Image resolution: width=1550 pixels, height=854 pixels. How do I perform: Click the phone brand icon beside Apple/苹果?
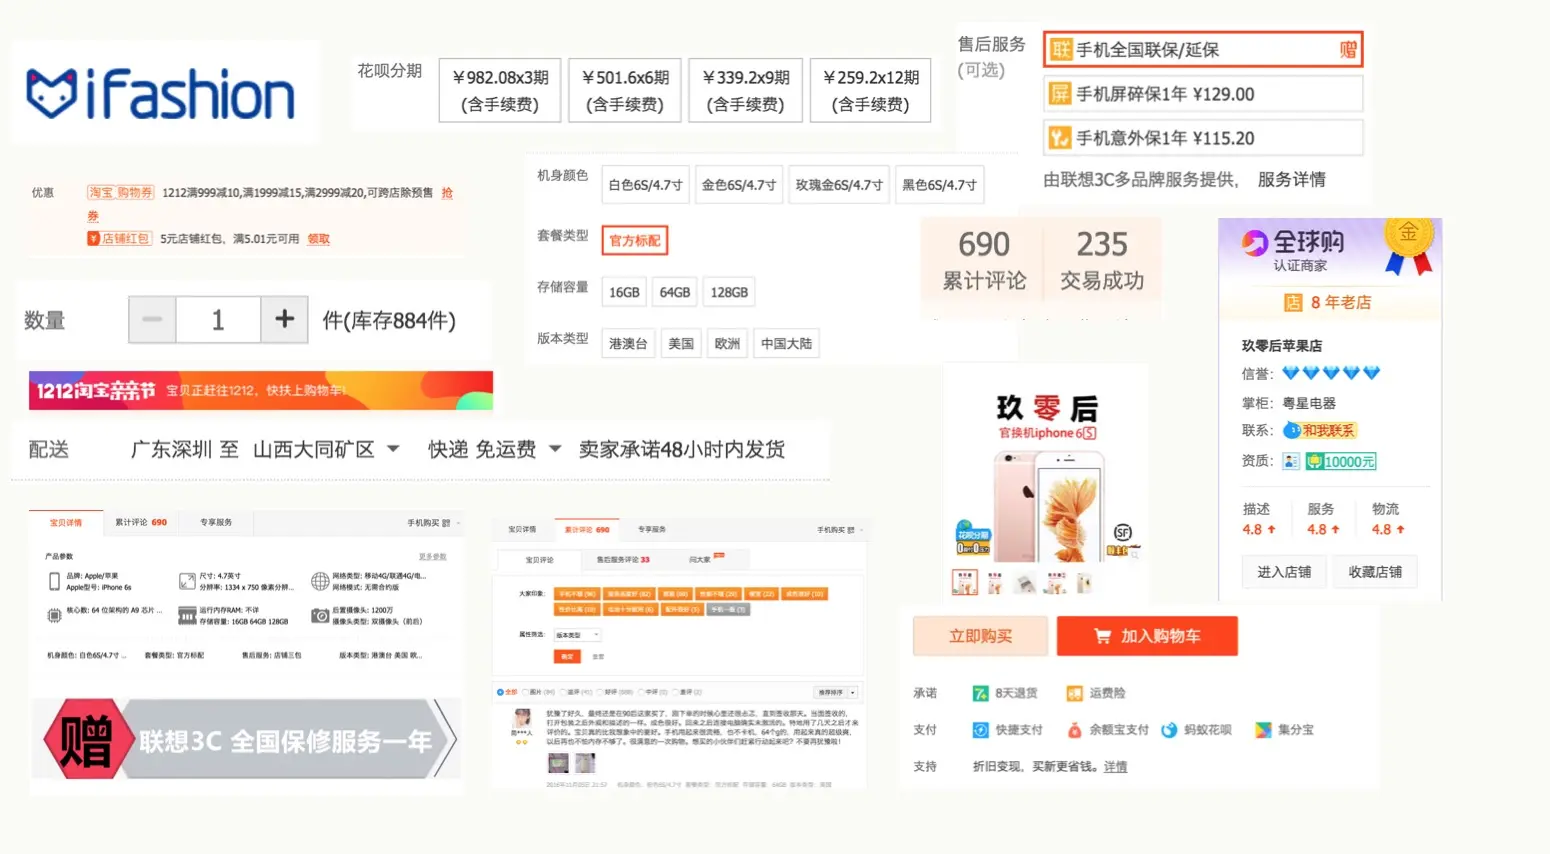pos(54,581)
